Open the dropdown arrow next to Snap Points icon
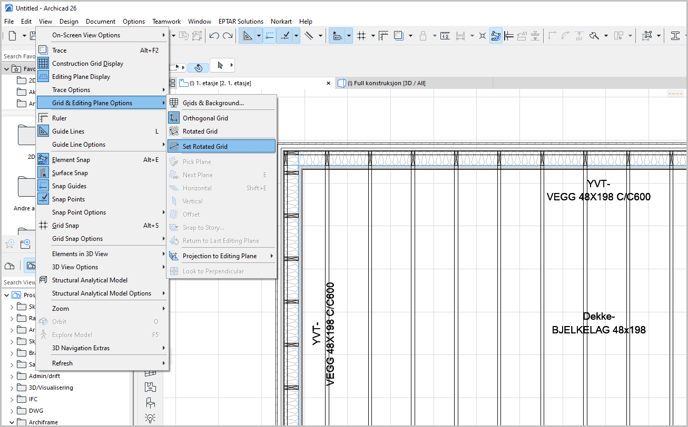This screenshot has height=427, width=688. (x=297, y=36)
